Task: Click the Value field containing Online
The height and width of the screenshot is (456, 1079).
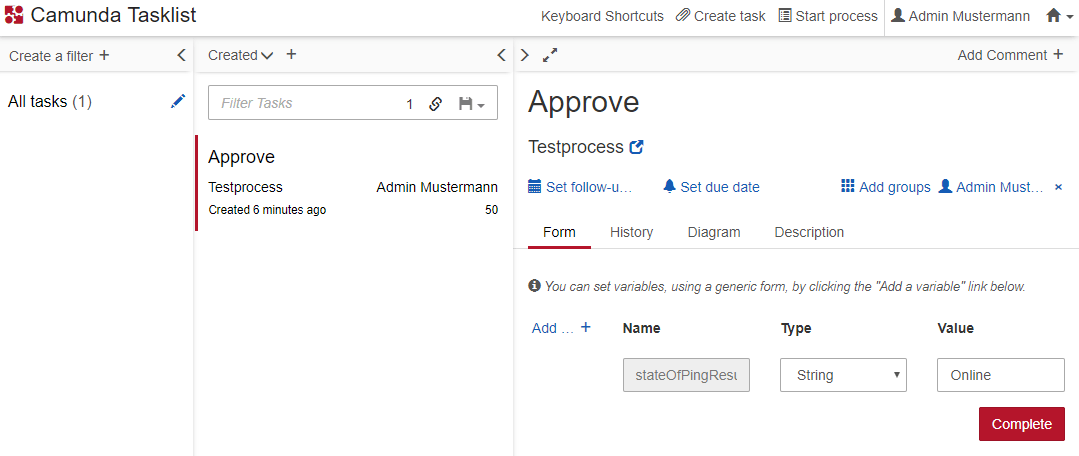Action: coord(1000,375)
